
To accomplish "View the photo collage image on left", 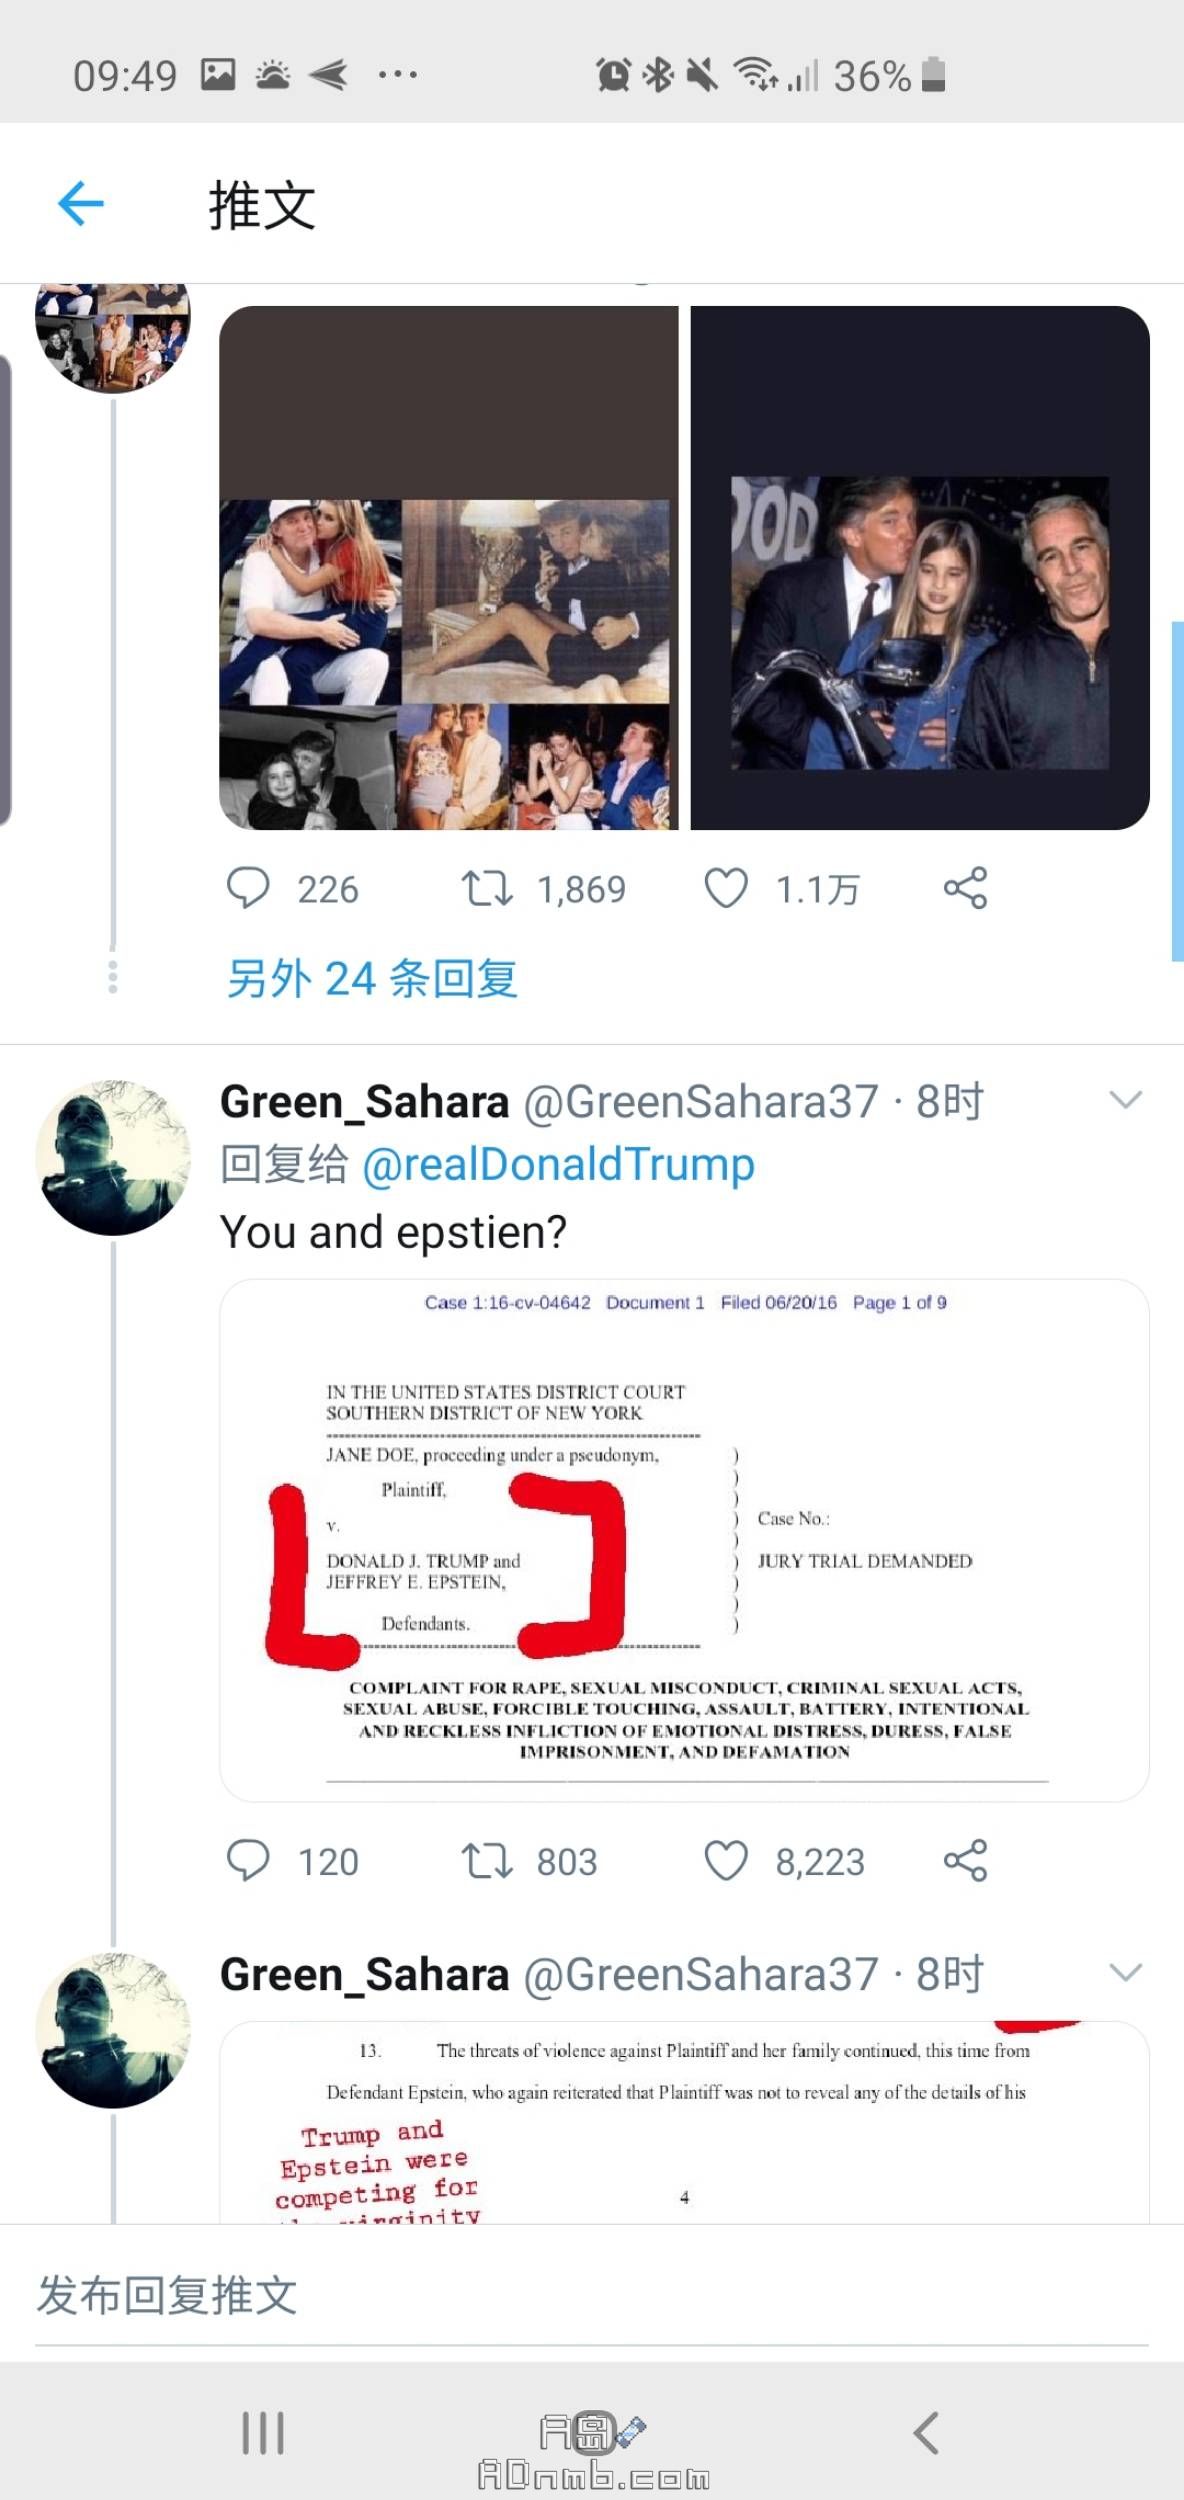I will pyautogui.click(x=448, y=568).
